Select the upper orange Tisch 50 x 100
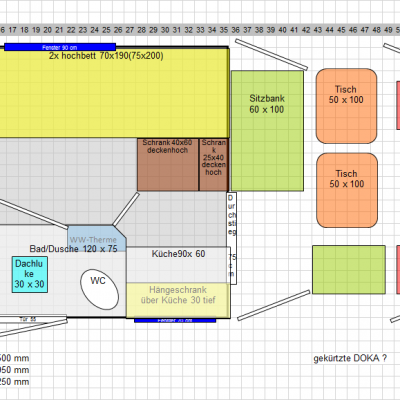 (x=346, y=106)
